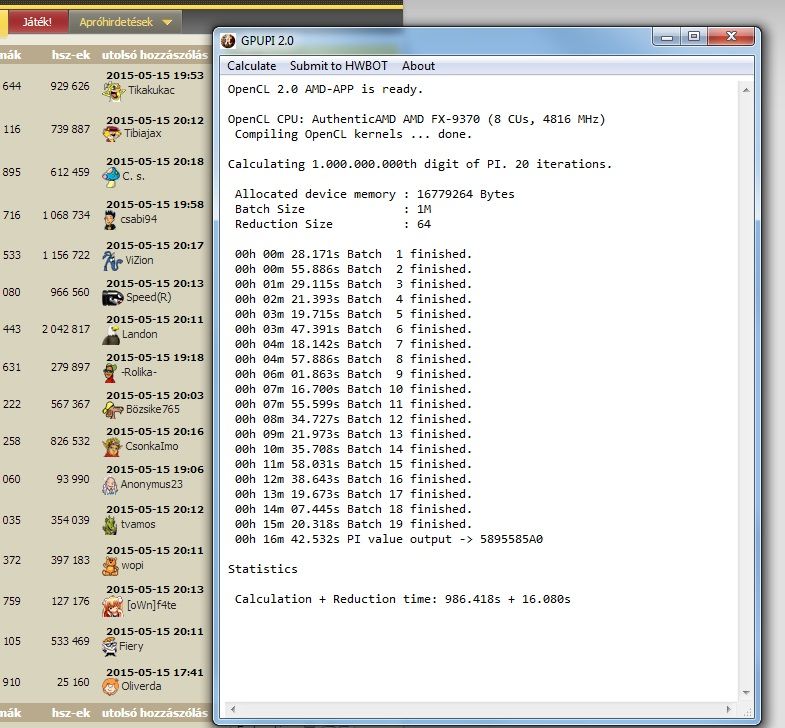Click -Rolika-'s avatar icon

tap(111, 373)
